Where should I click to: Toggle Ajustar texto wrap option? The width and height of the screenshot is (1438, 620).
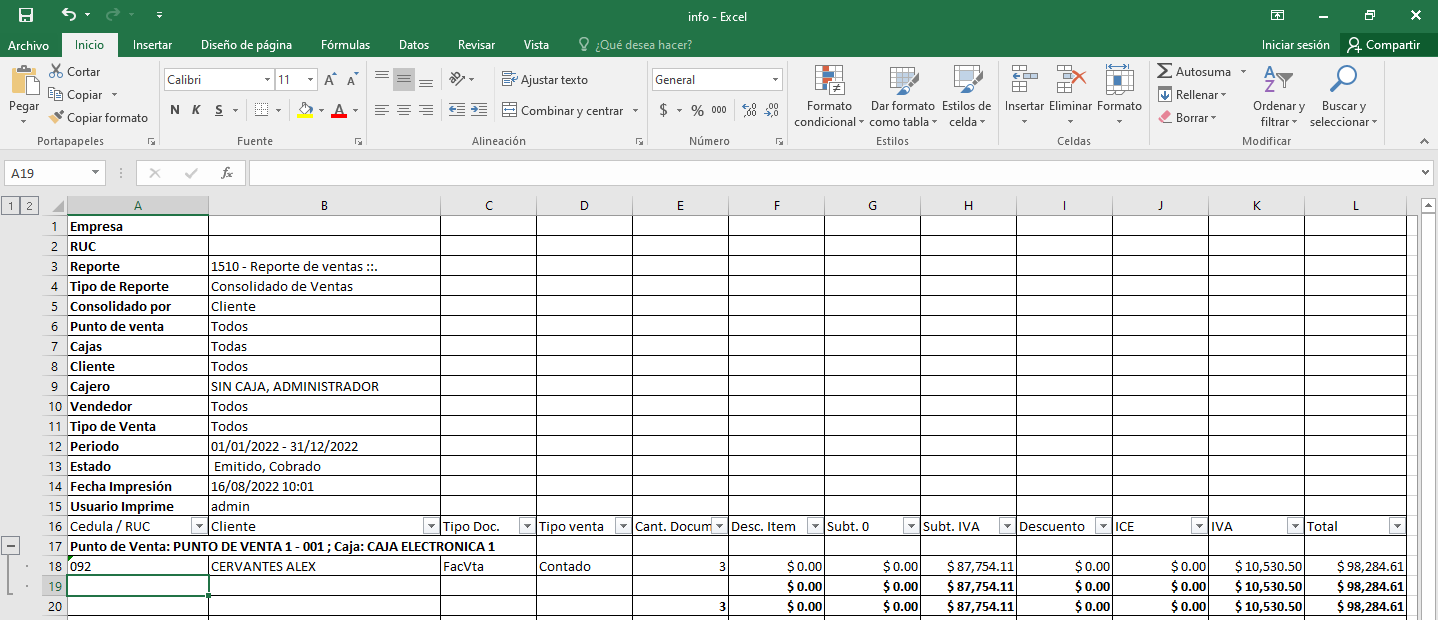coord(545,80)
